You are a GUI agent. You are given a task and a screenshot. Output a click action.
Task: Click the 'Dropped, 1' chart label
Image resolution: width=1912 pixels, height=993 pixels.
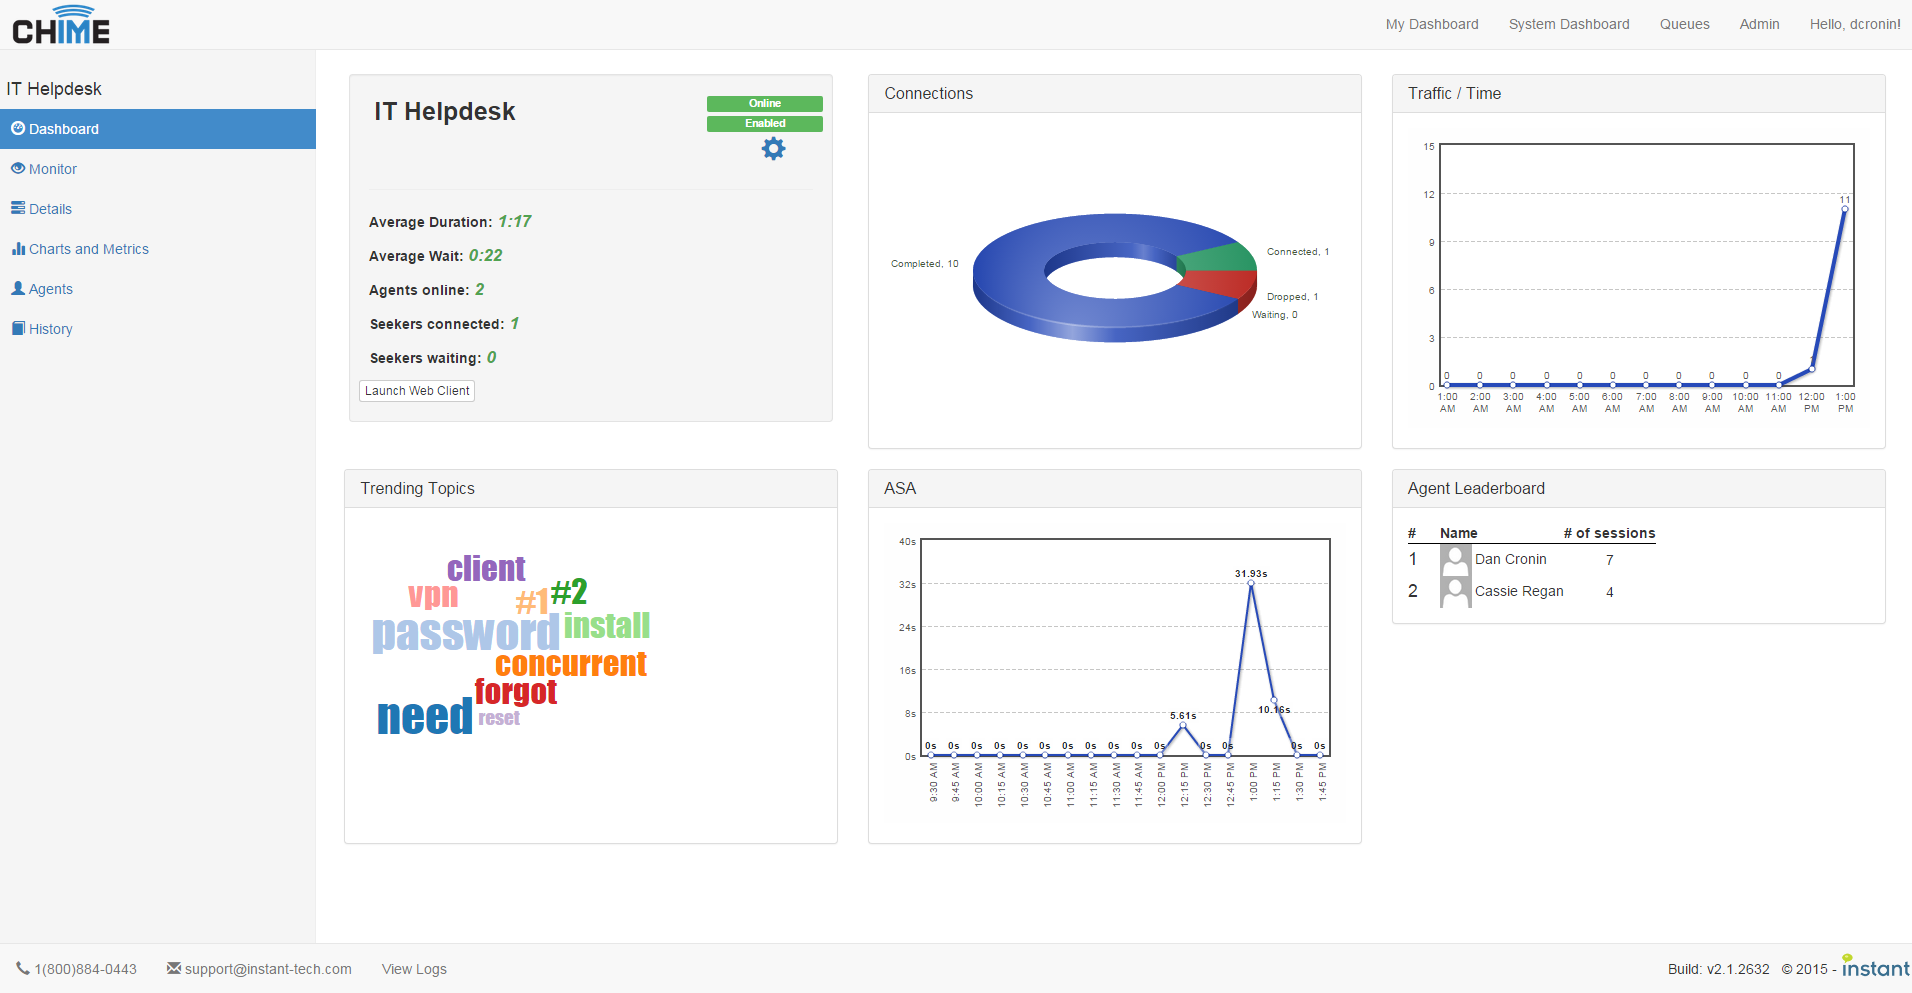(x=1293, y=297)
